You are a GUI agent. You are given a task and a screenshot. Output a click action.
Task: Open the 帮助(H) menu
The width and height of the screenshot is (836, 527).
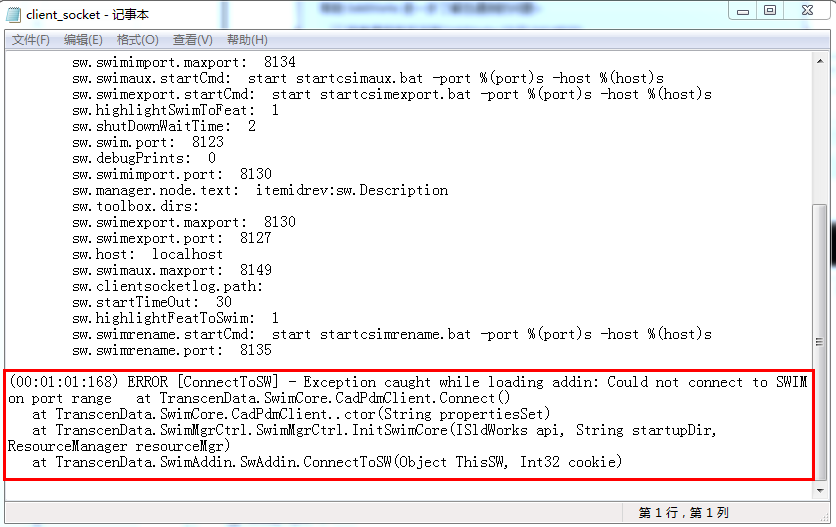(247, 40)
